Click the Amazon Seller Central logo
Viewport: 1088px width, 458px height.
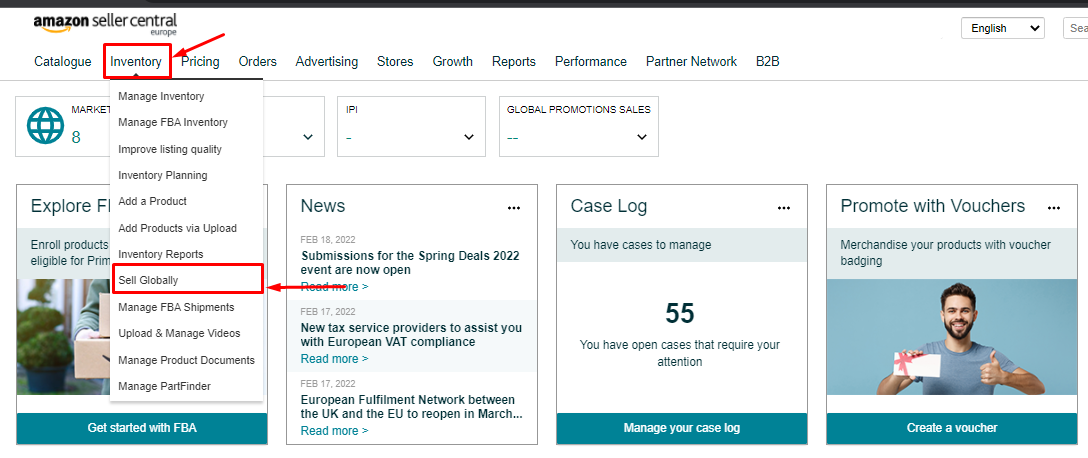tap(105, 24)
